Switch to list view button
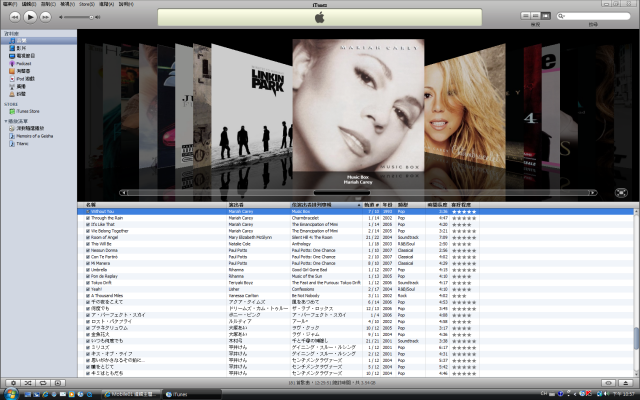This screenshot has width=640, height=400. click(x=525, y=16)
